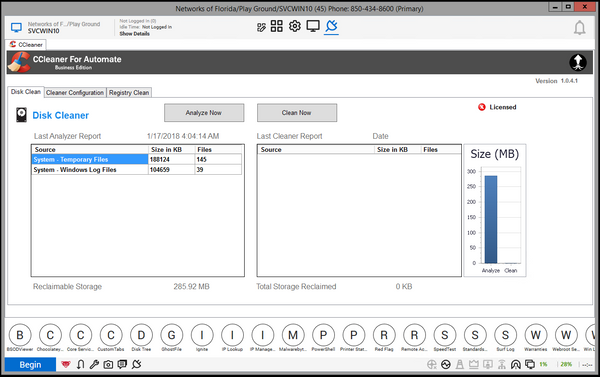Switch to the Cleaner Configuration tab

75,93
